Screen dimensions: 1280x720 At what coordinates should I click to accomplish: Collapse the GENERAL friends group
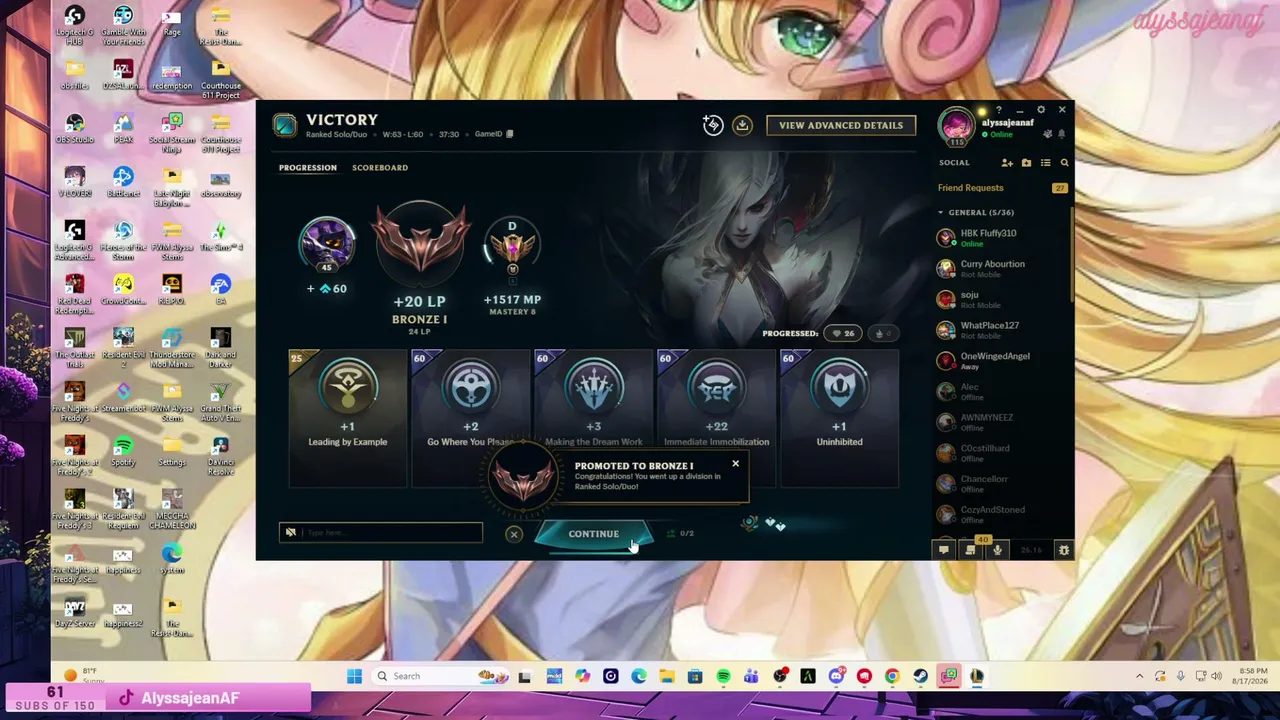pos(941,212)
